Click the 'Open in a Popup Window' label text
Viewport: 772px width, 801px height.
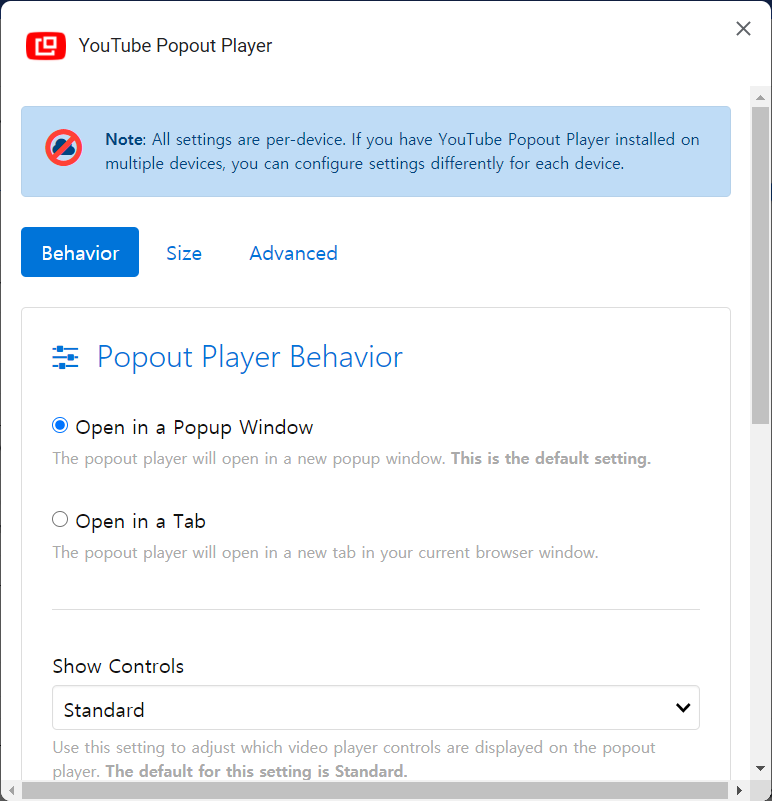[194, 427]
